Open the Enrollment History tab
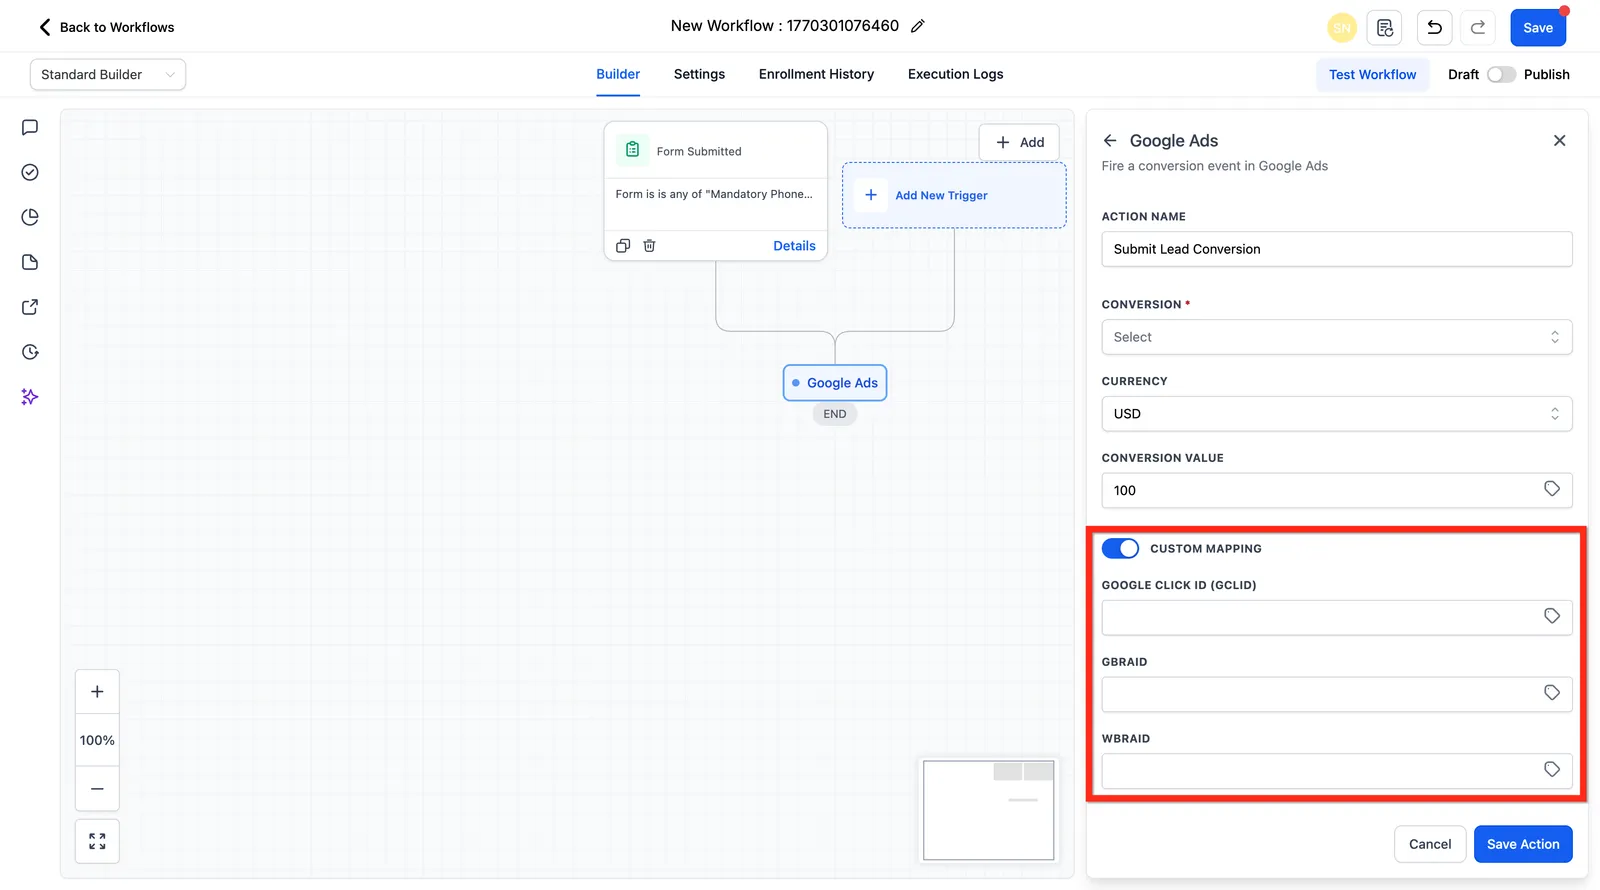Image resolution: width=1600 pixels, height=890 pixels. 816,74
